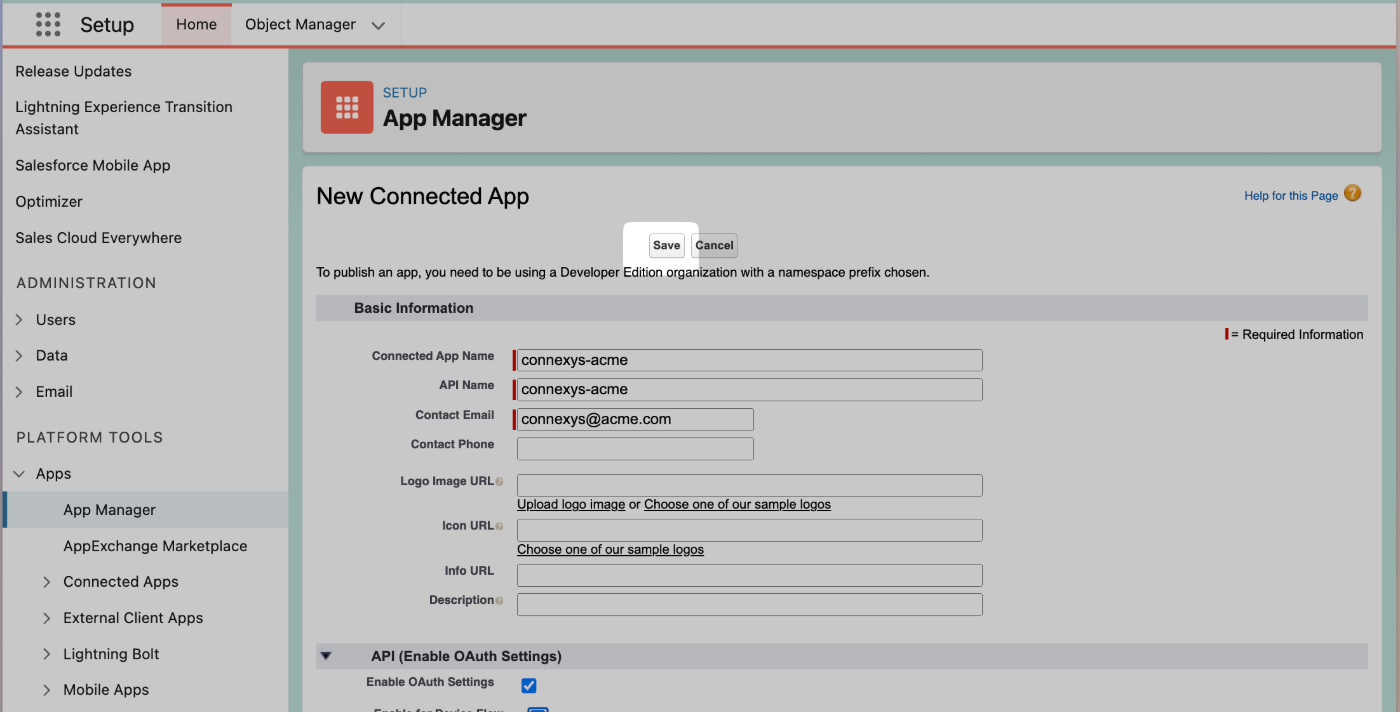Screen dimensions: 1400x714
Task: Expand External Client Apps node
Action: 47,618
